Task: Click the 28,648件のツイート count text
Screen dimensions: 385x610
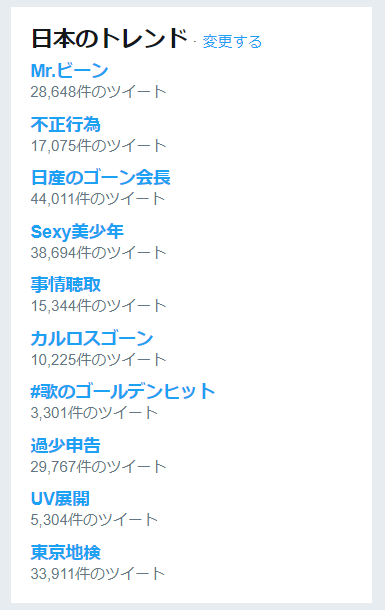Action: tap(98, 92)
